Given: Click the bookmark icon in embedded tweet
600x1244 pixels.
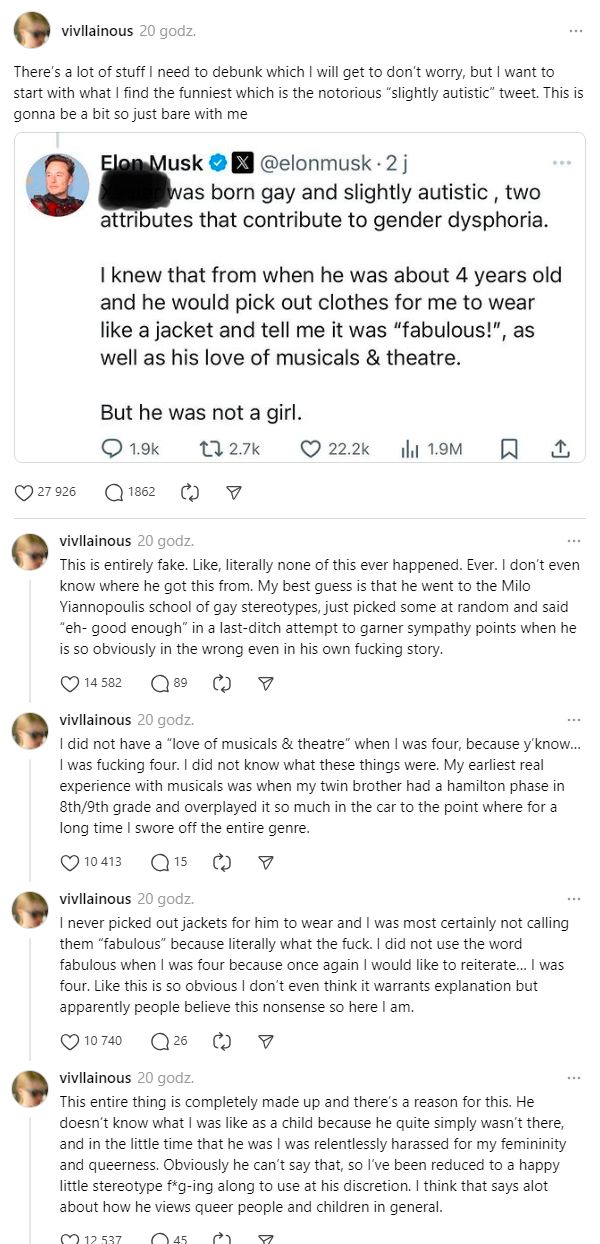Looking at the screenshot, I should coord(509,449).
